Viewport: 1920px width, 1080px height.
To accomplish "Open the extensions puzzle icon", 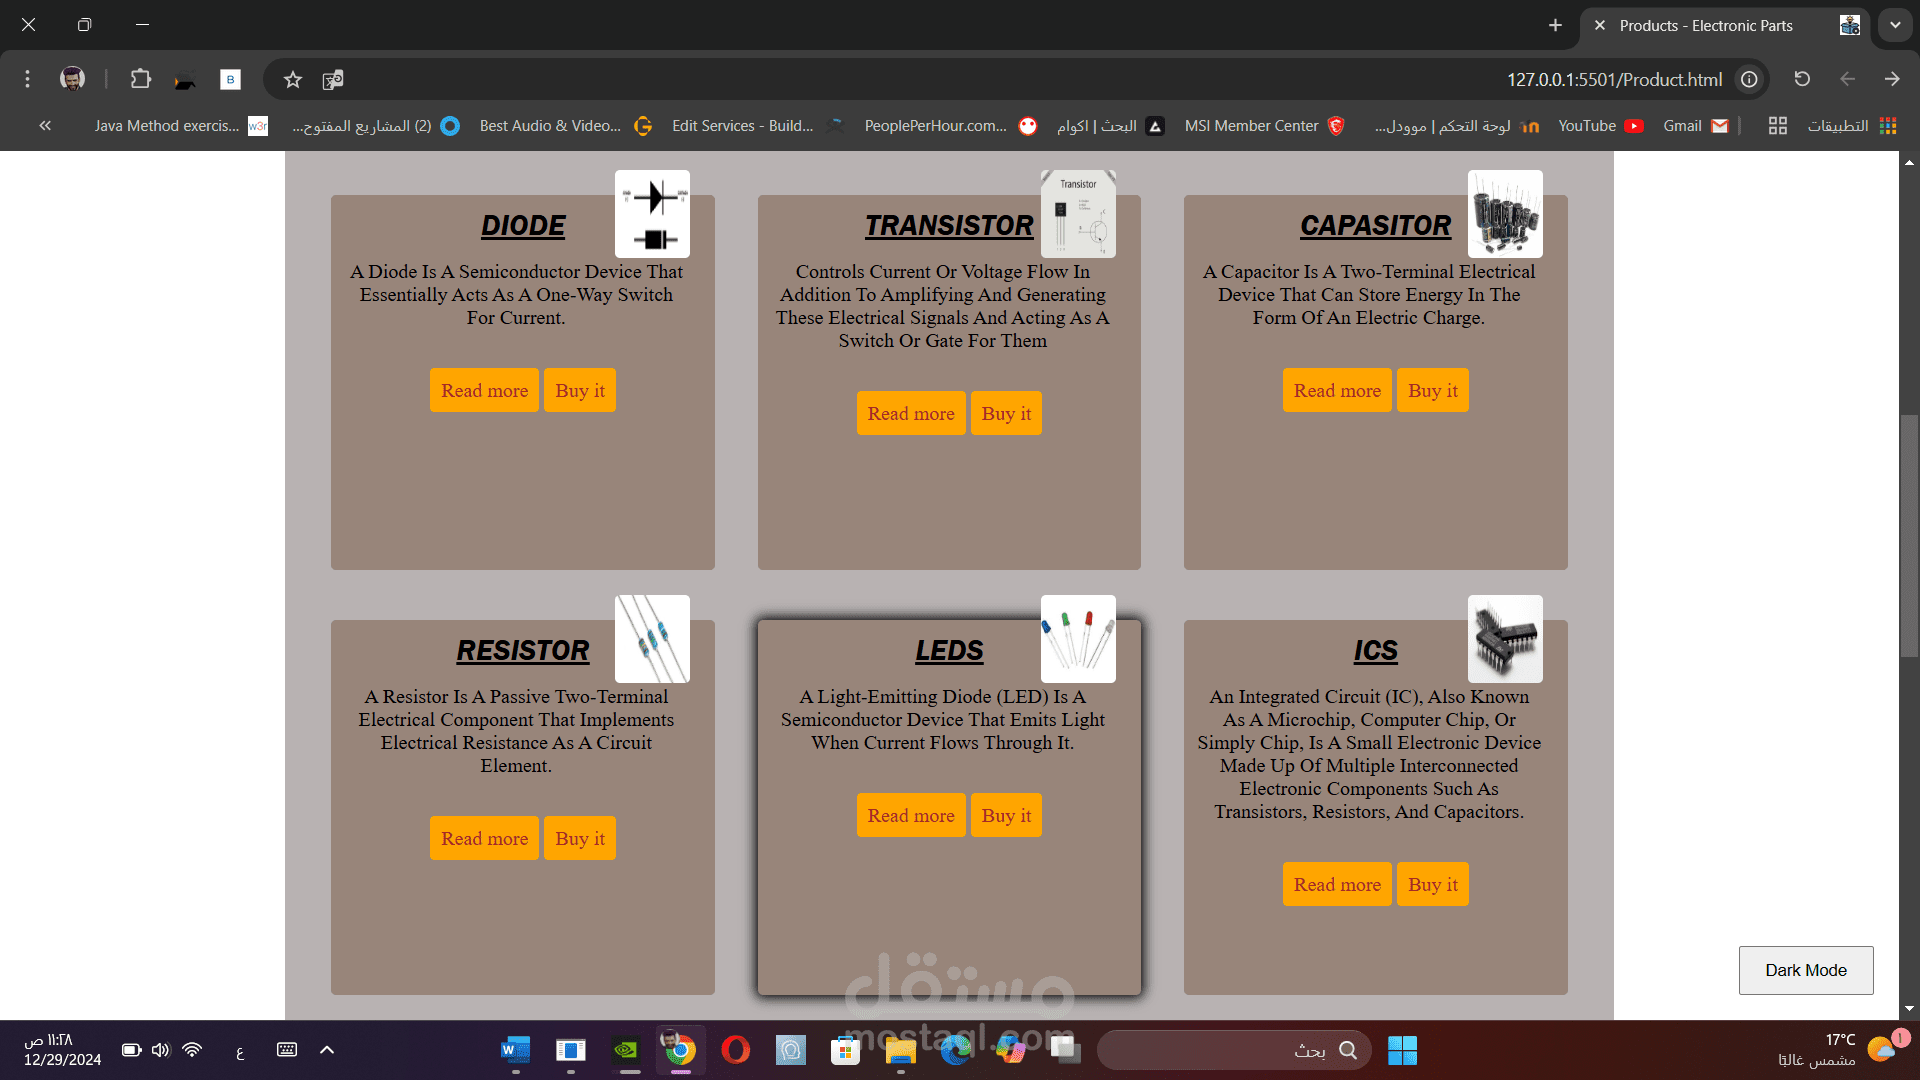I will 140,79.
